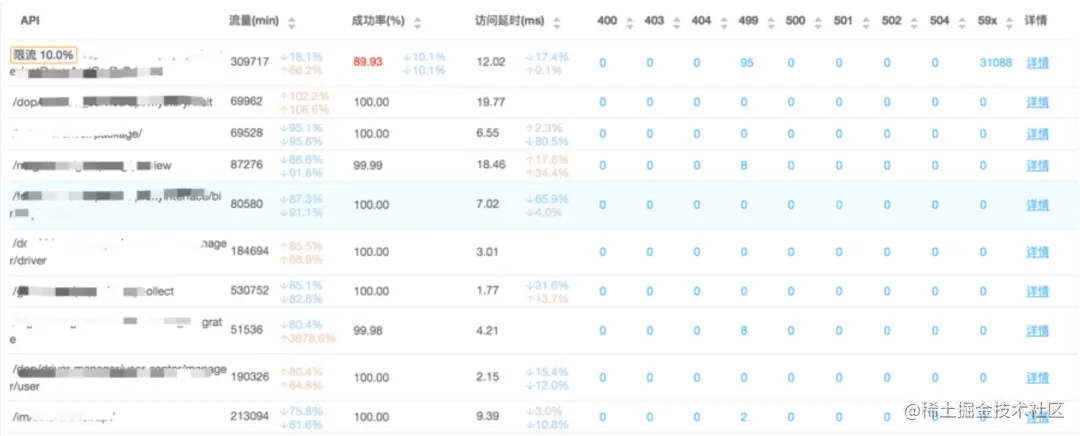1080x436 pixels.
Task: Open 详情 for the 309717 traffic row
Action: pyautogui.click(x=1037, y=63)
